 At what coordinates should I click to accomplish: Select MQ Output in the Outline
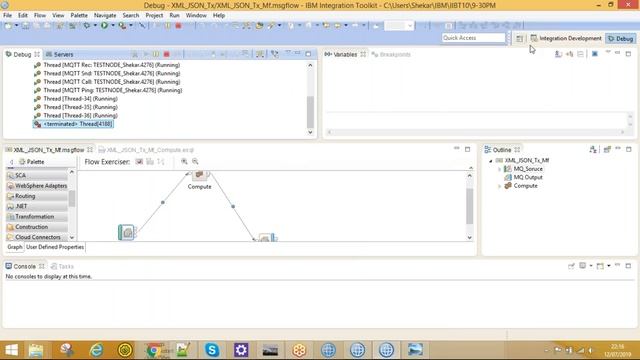click(524, 177)
